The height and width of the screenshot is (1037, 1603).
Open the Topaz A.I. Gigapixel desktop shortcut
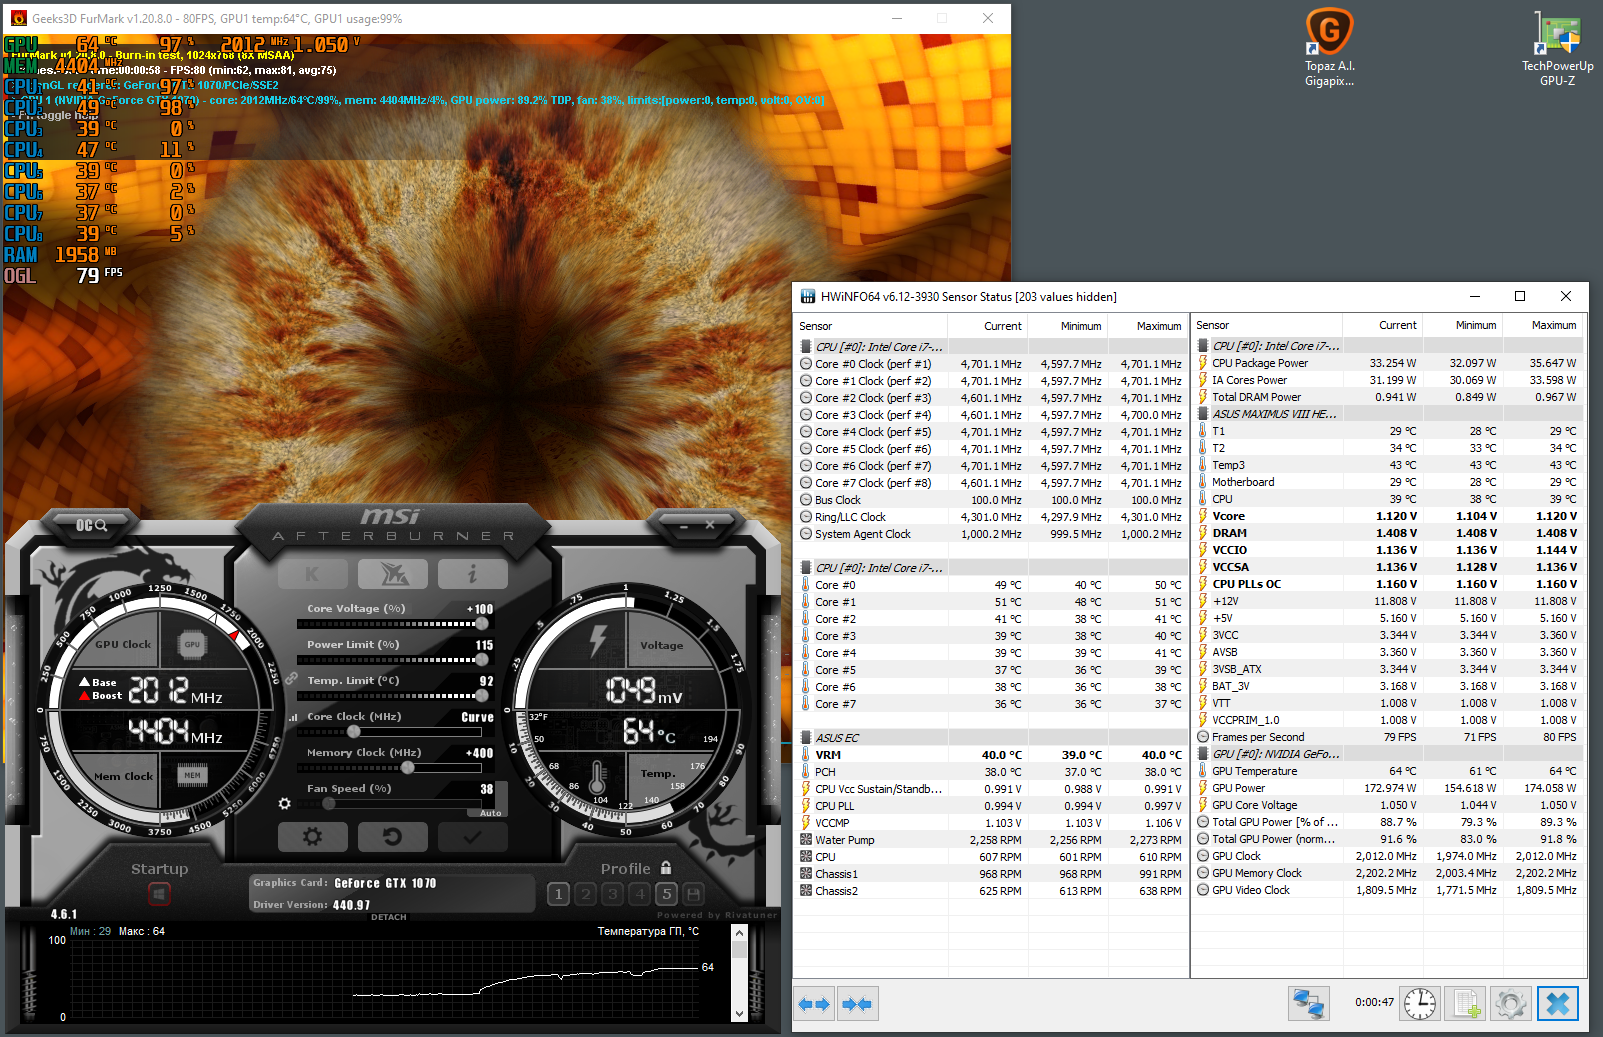[1329, 48]
